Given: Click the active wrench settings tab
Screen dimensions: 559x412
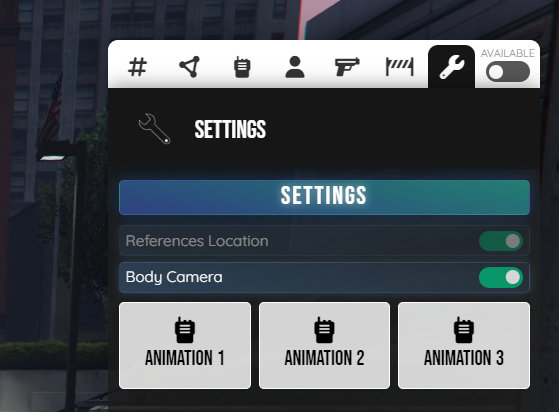Looking at the screenshot, I should [x=451, y=67].
